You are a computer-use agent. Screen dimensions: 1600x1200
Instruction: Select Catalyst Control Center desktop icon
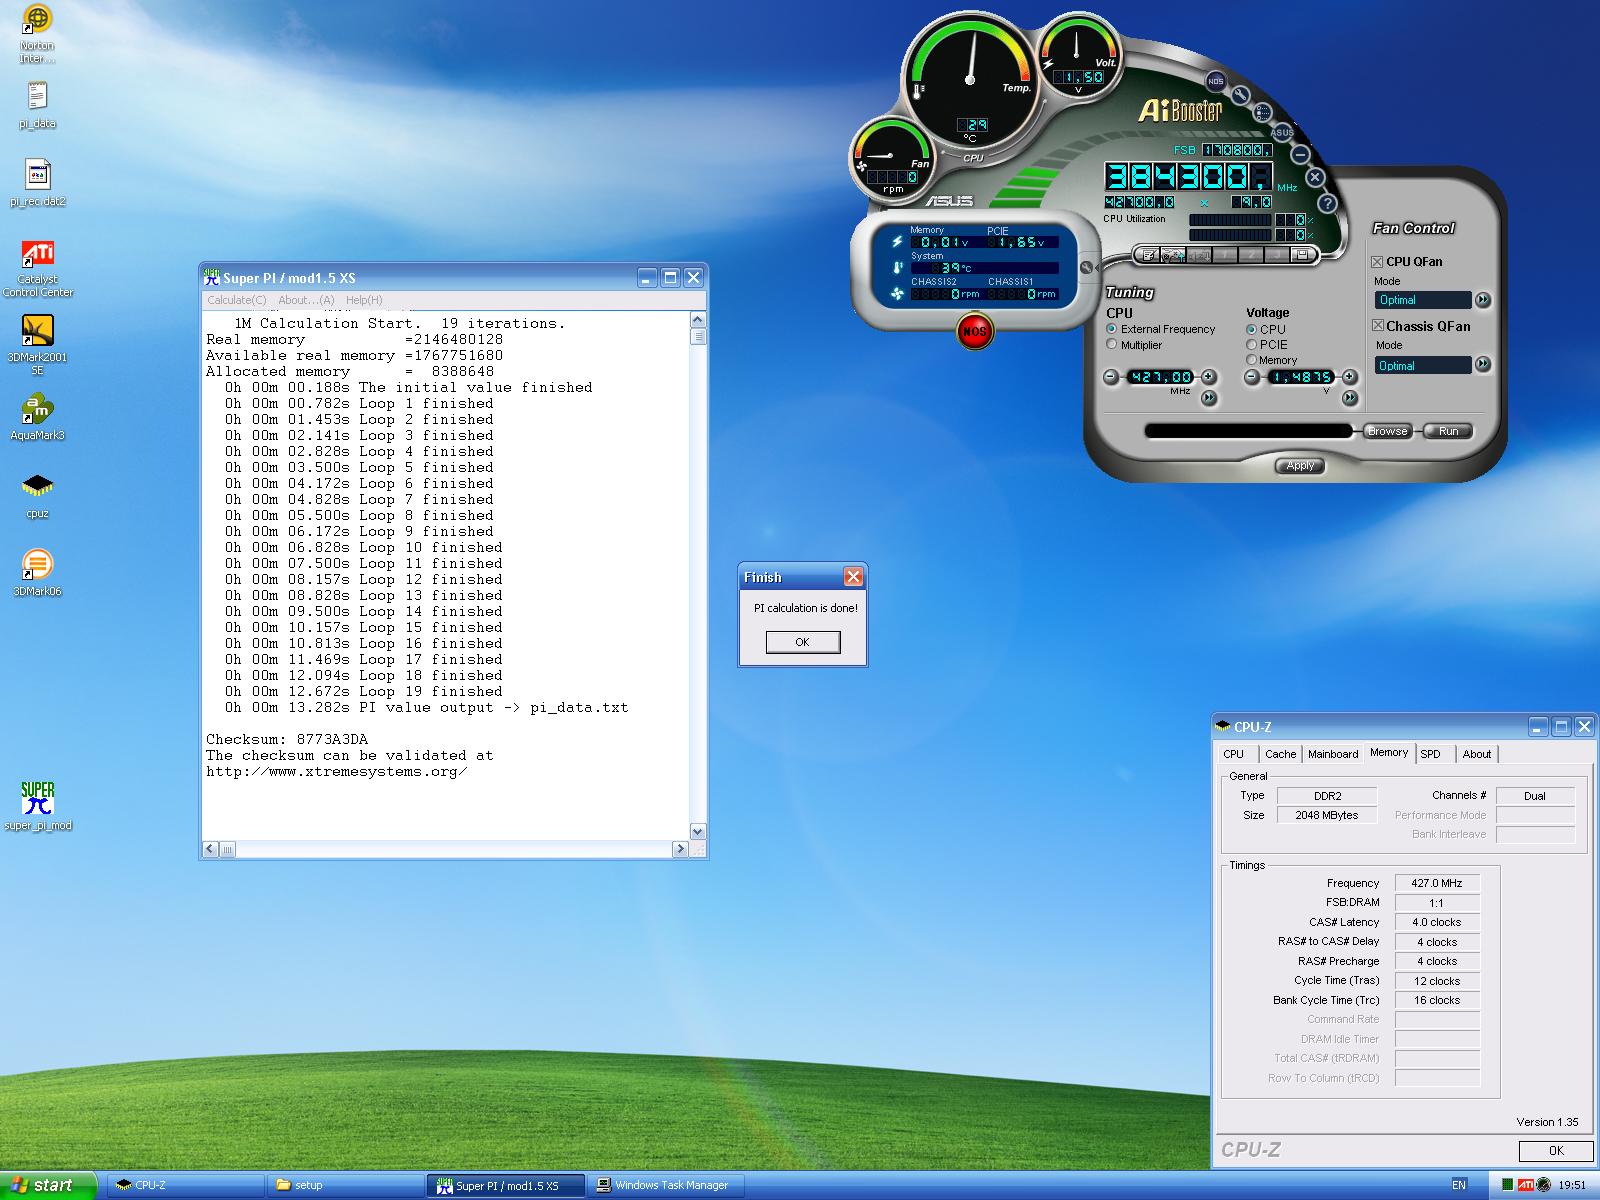point(37,268)
